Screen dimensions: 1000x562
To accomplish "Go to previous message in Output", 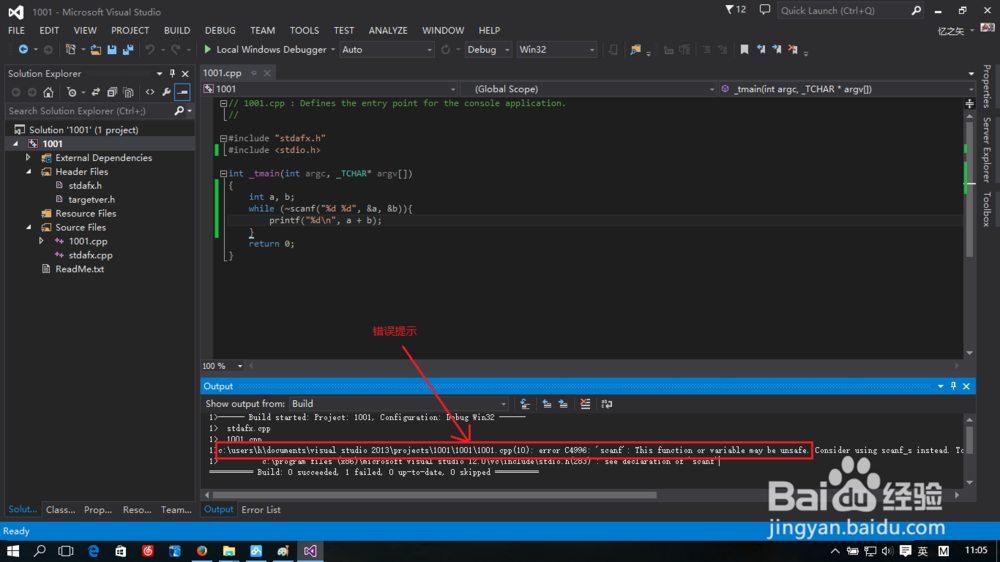I will coord(547,404).
